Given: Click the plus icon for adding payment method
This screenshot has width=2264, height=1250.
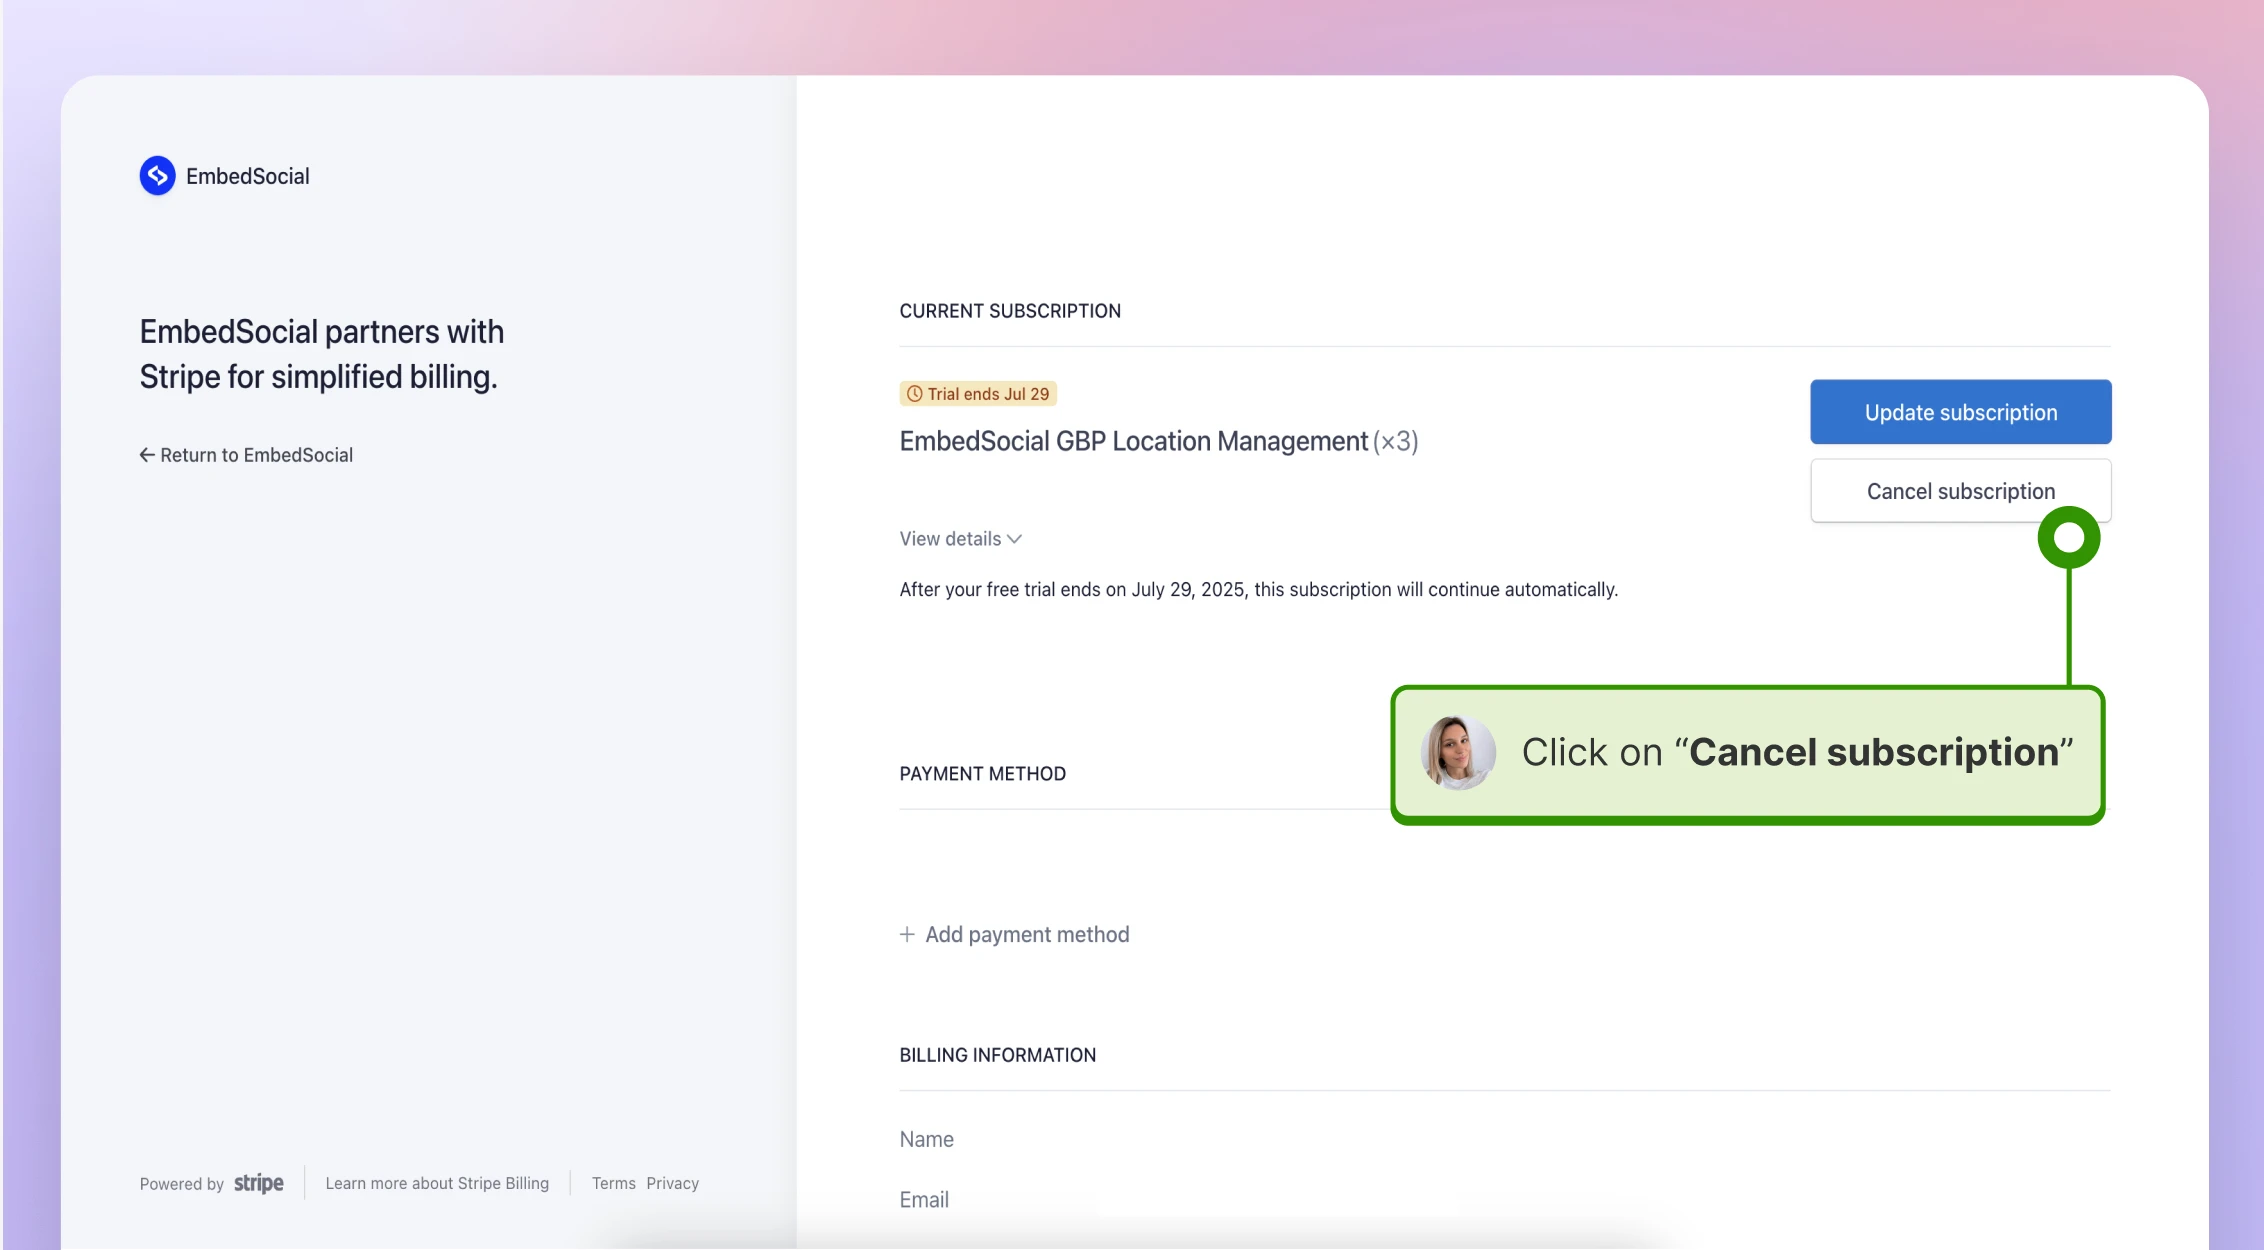Looking at the screenshot, I should (907, 934).
